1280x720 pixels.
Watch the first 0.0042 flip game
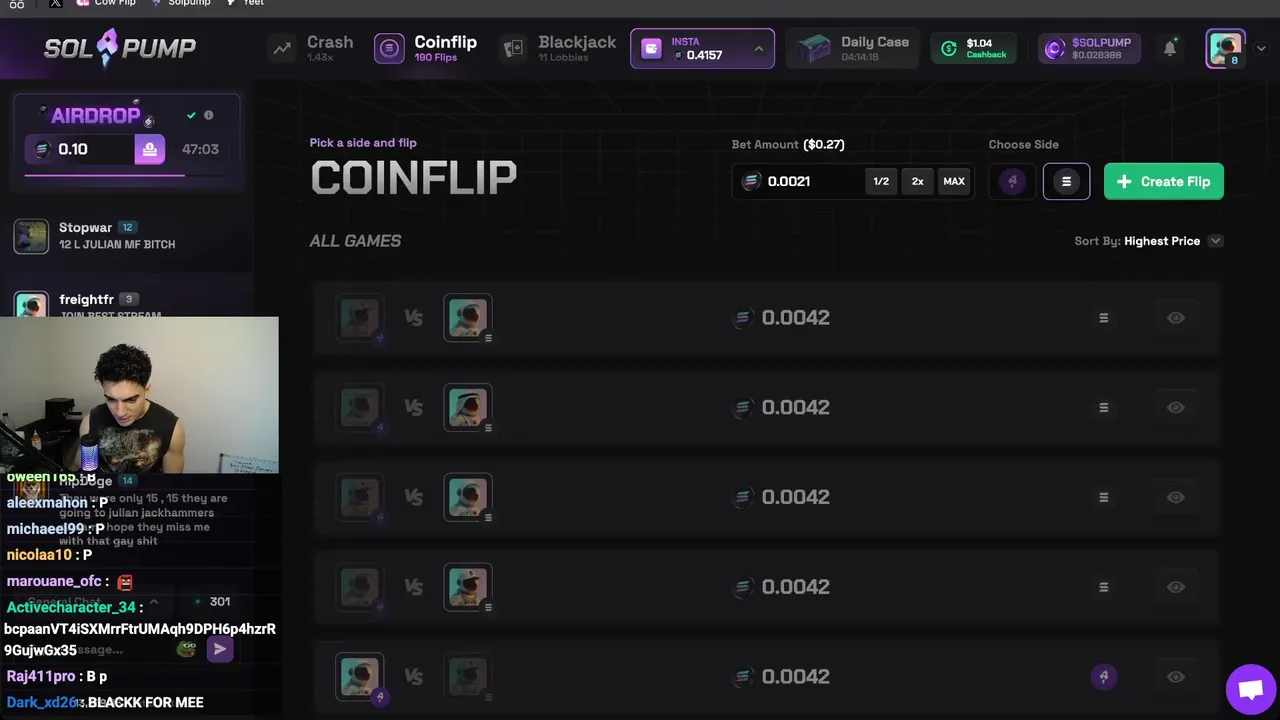coord(1175,318)
